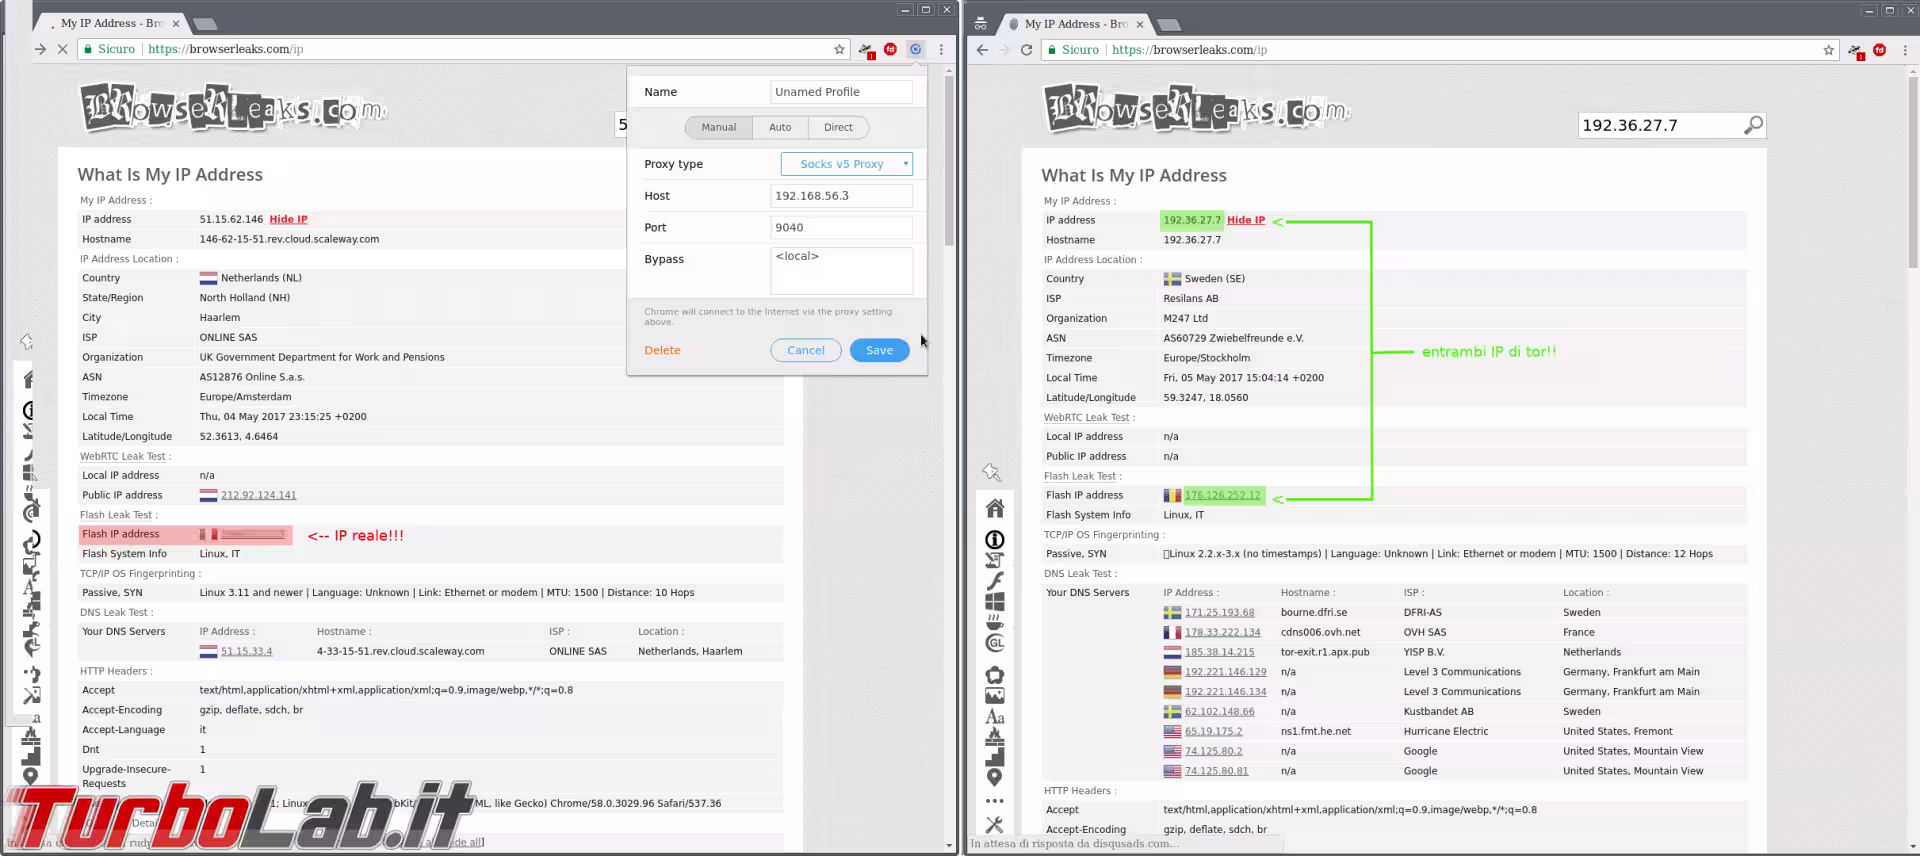Screen dimensions: 1920x856
Task: Switch proxy mode to Direct
Action: (838, 128)
